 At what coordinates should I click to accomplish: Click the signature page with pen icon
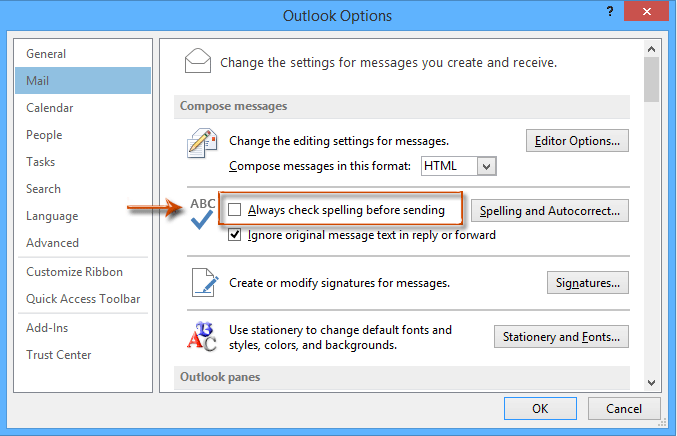[205, 283]
